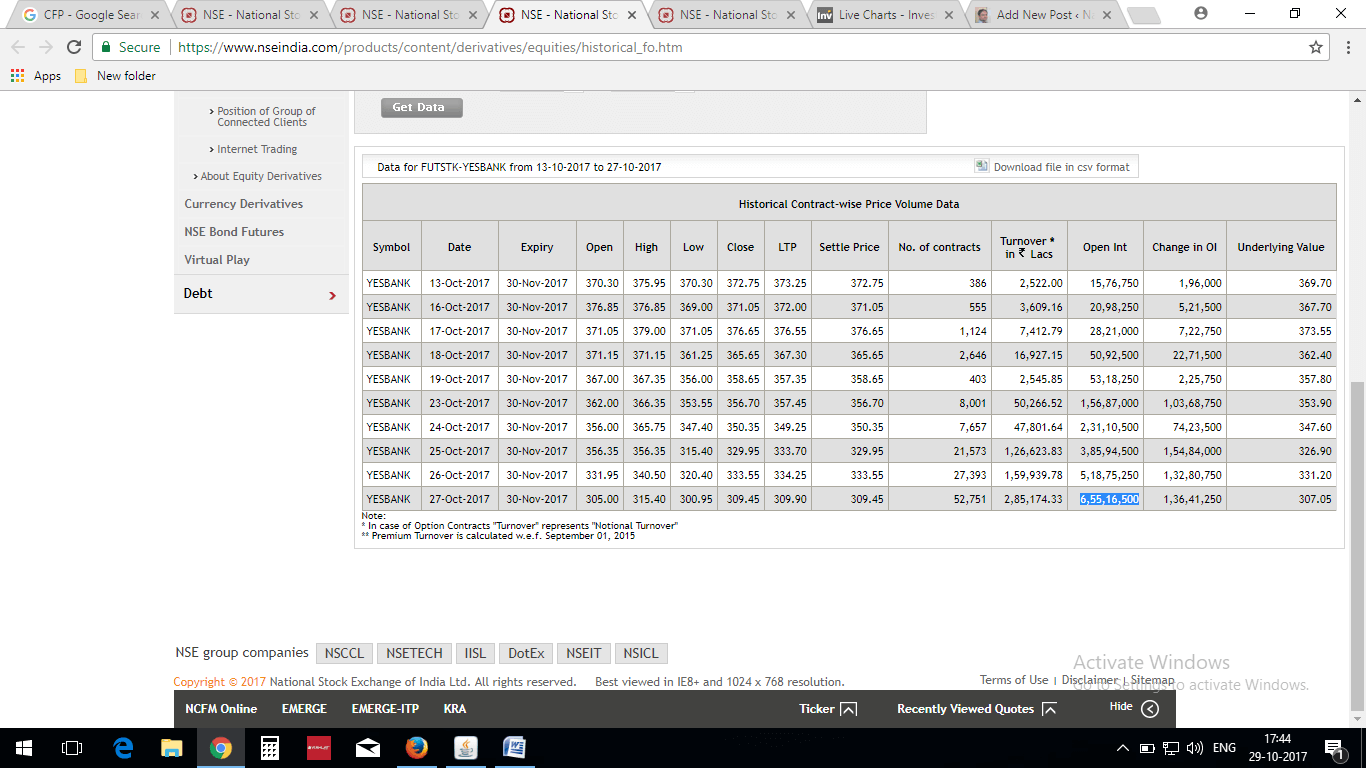This screenshot has width=1366, height=768.
Task: Switch to the Live Charts - Investing tab
Action: [884, 15]
